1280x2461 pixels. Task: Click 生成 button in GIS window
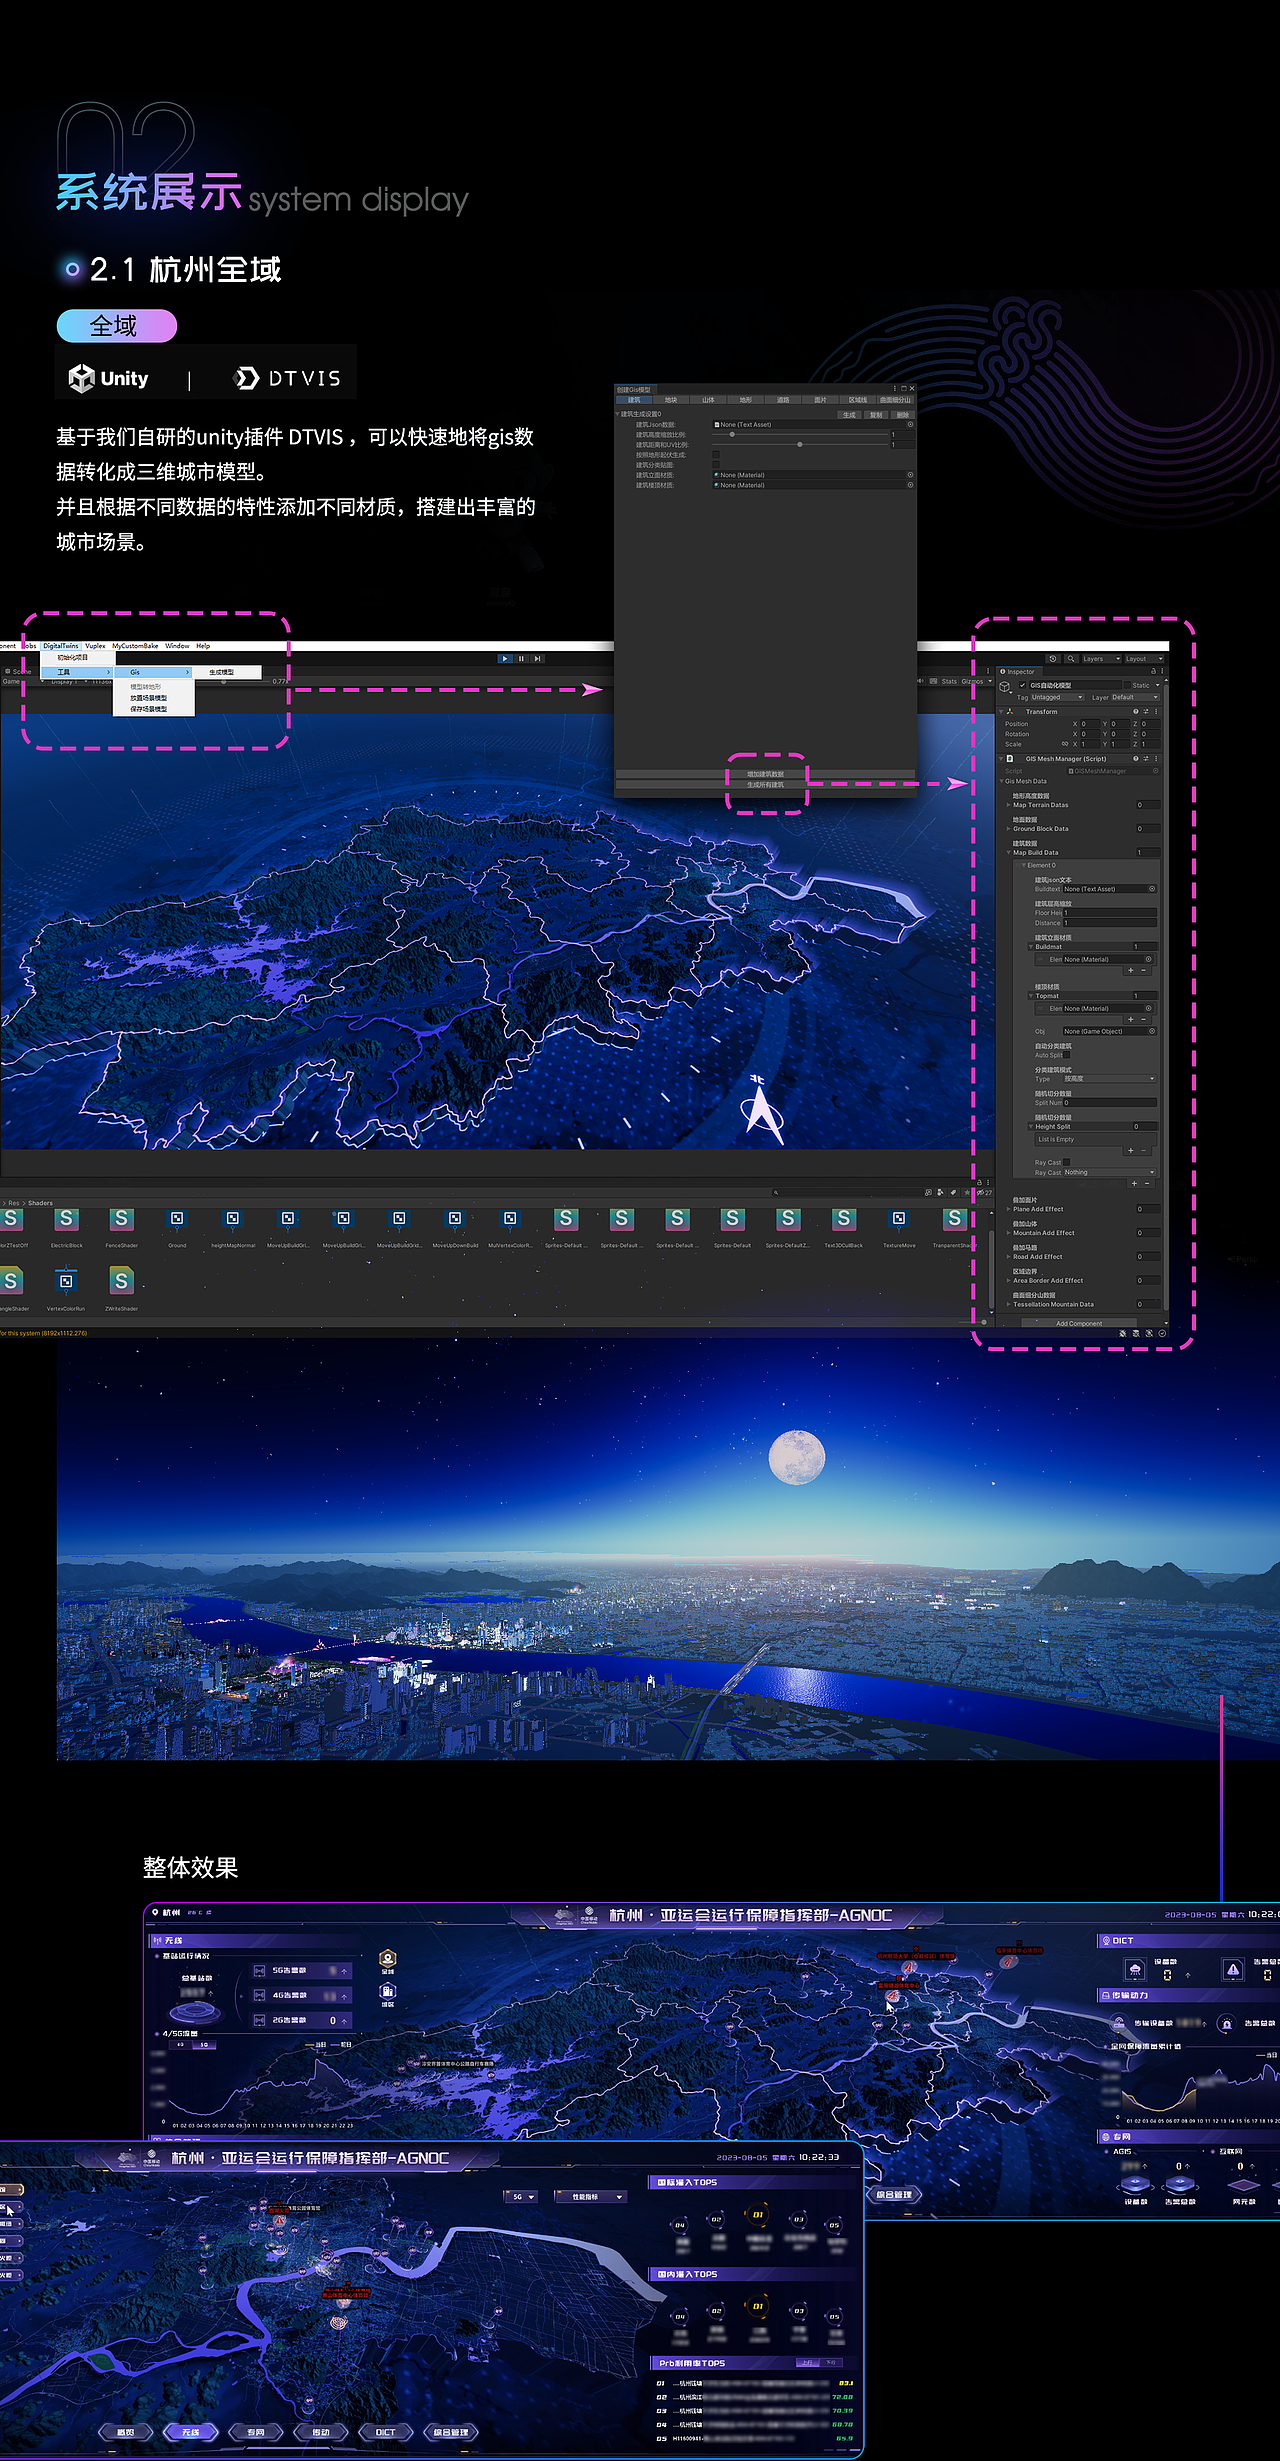click(849, 414)
